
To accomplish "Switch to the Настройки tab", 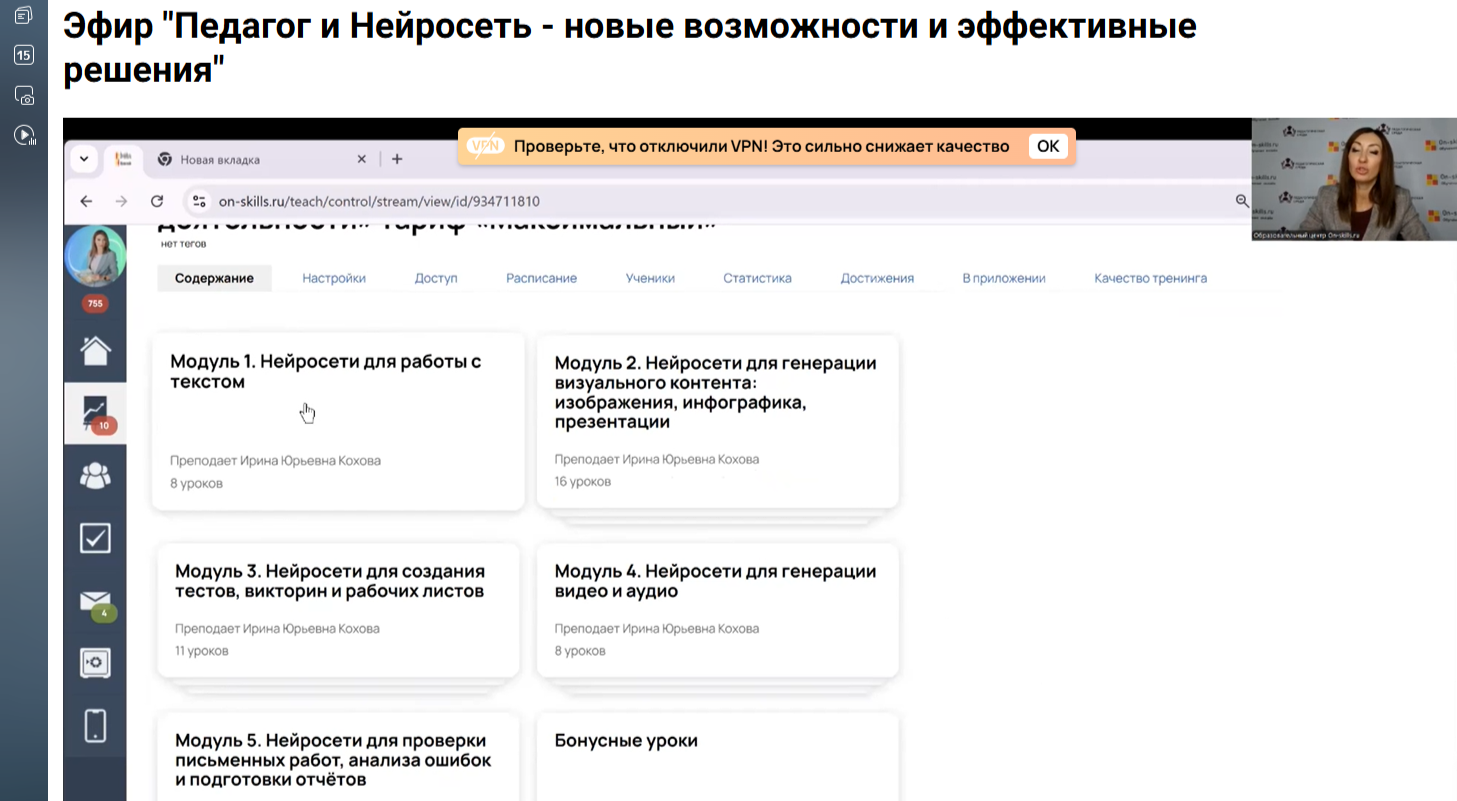I will point(334,278).
